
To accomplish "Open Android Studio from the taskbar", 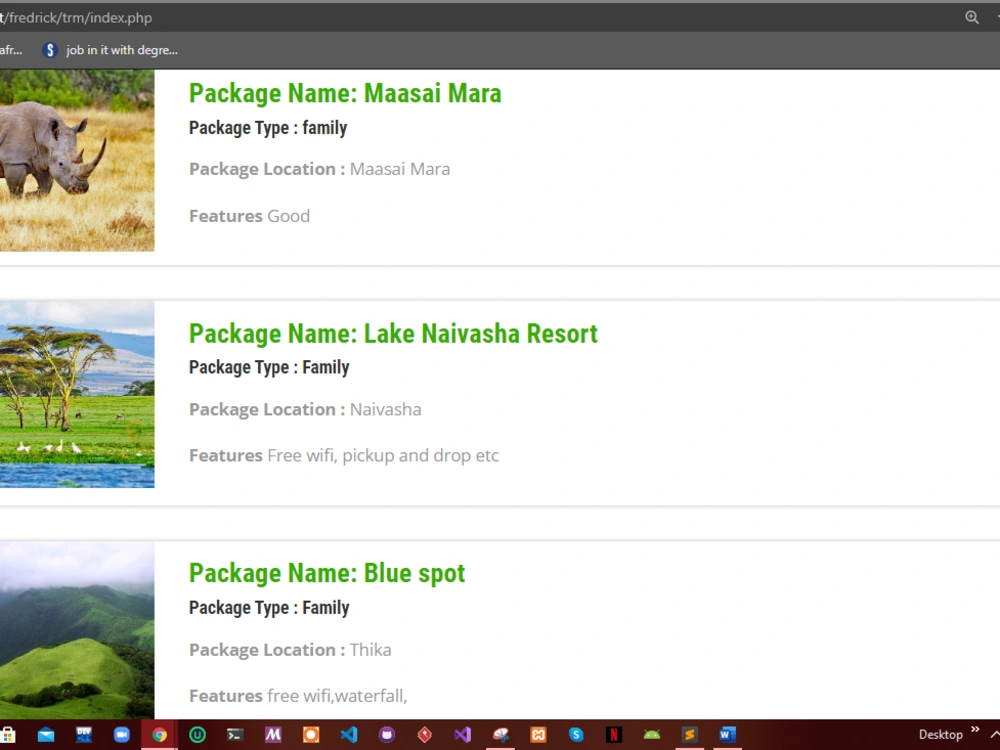I will coord(652,735).
